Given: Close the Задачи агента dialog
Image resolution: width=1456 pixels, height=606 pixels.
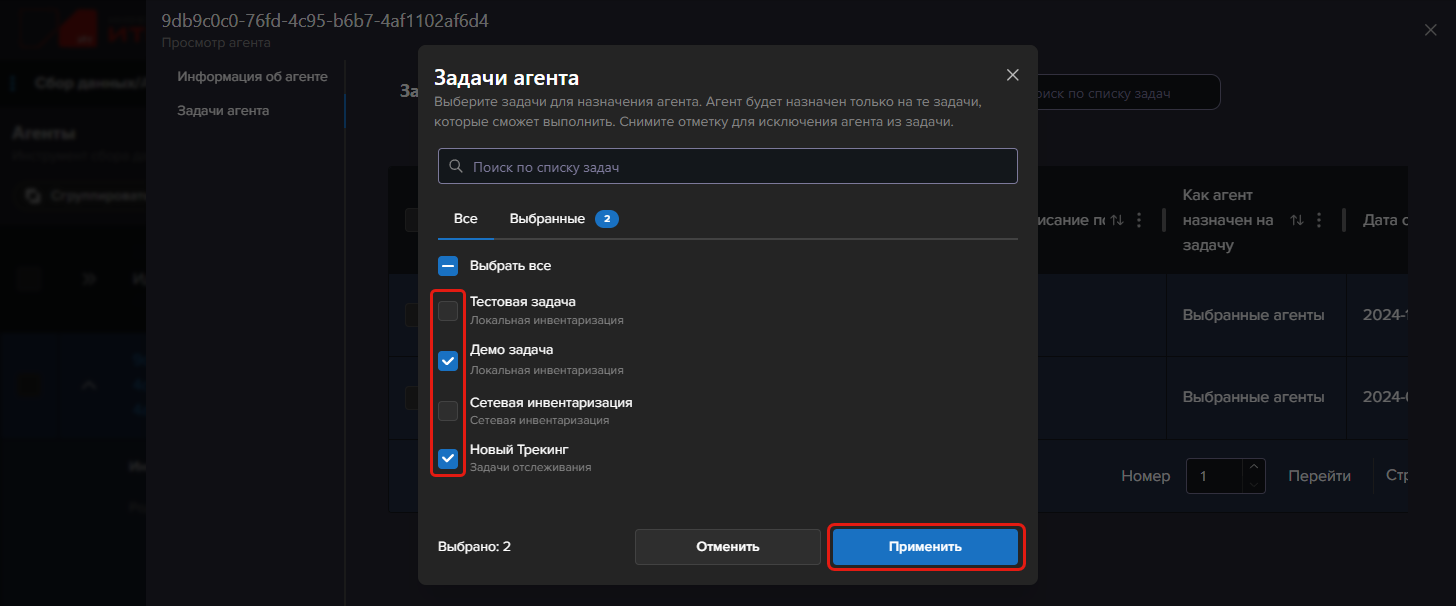Looking at the screenshot, I should coord(1012,75).
